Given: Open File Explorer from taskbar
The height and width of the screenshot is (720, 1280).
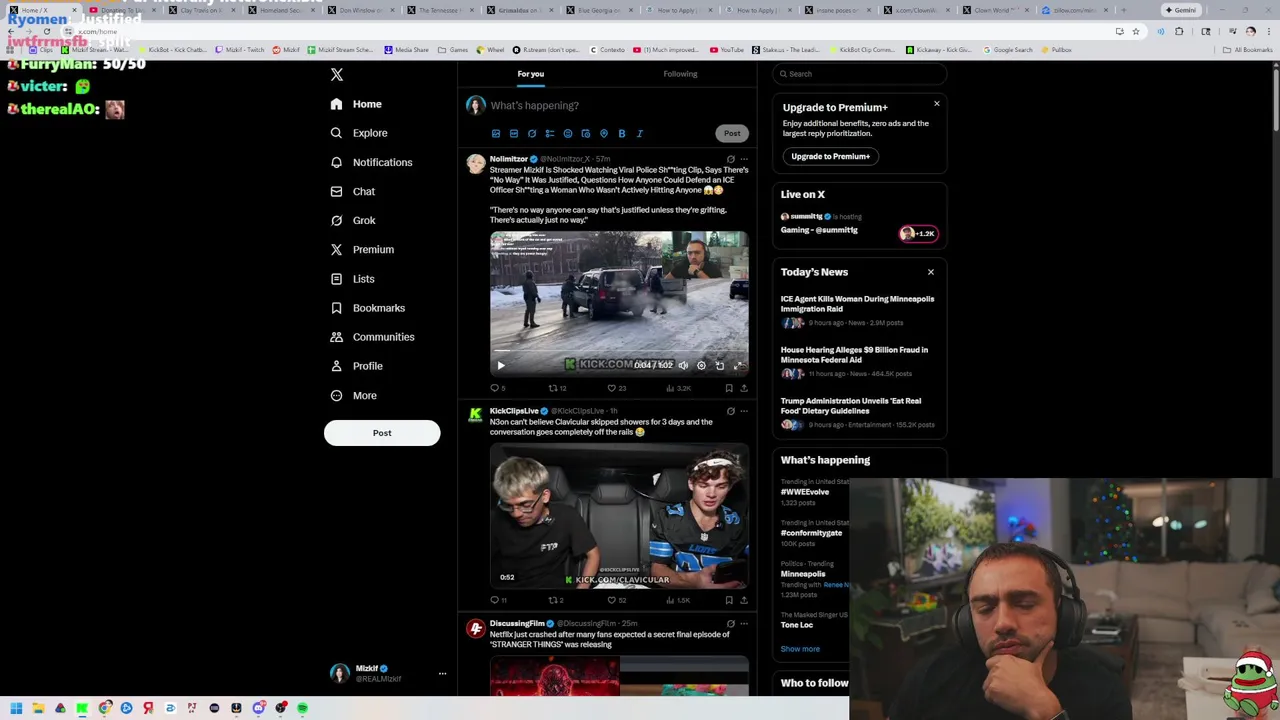Looking at the screenshot, I should point(38,708).
